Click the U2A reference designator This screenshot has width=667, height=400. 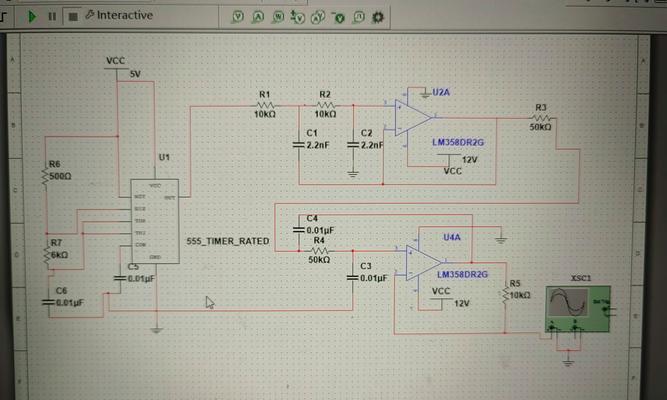coord(441,92)
